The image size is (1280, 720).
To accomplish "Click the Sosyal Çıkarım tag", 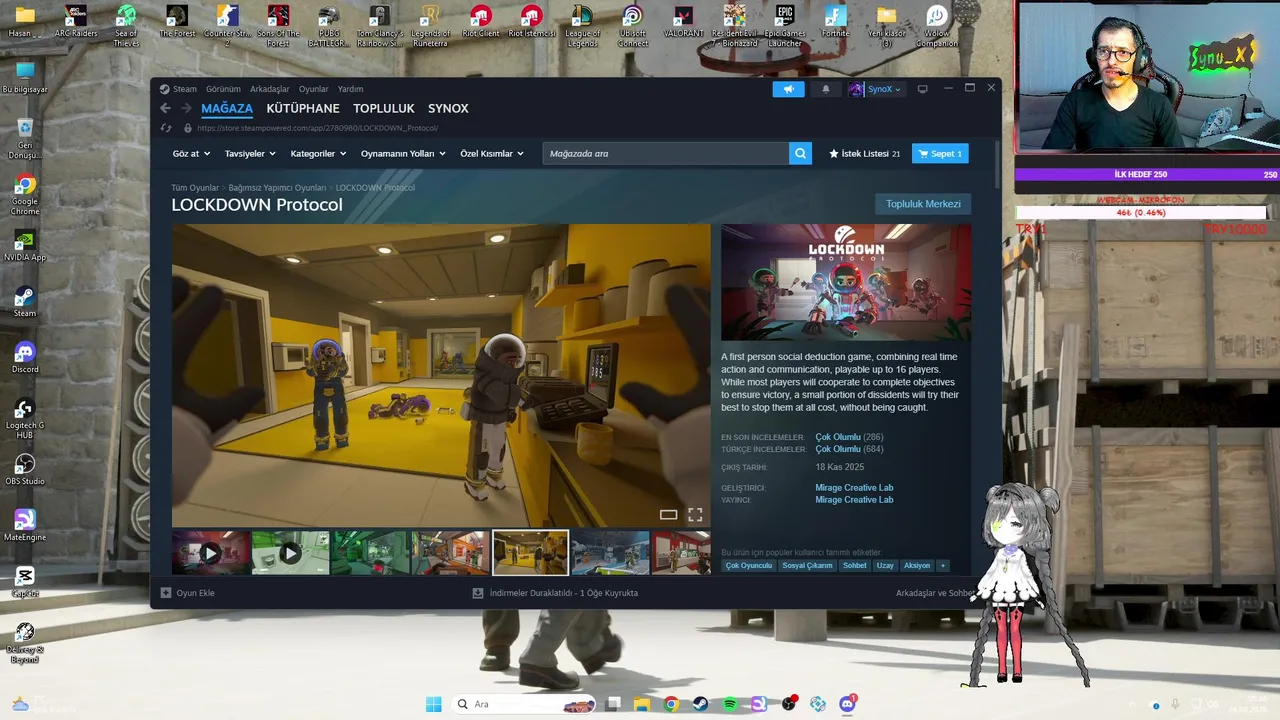I will [x=808, y=566].
